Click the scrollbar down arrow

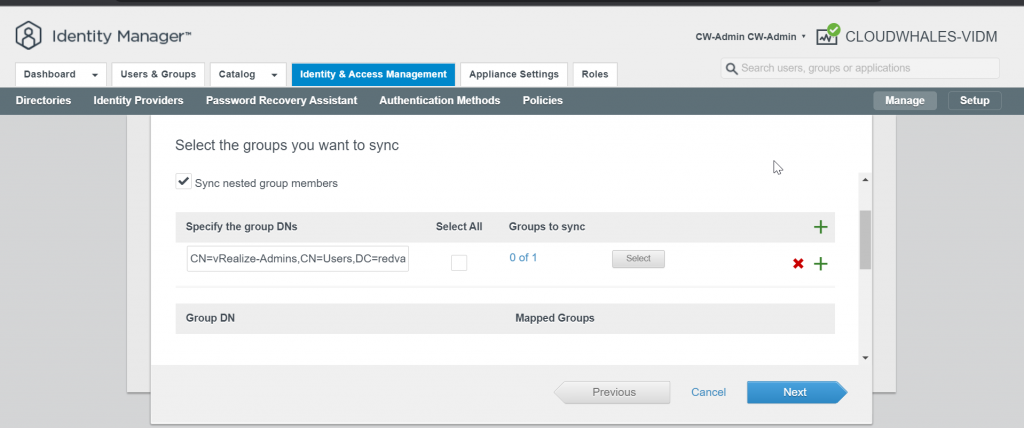pos(865,358)
